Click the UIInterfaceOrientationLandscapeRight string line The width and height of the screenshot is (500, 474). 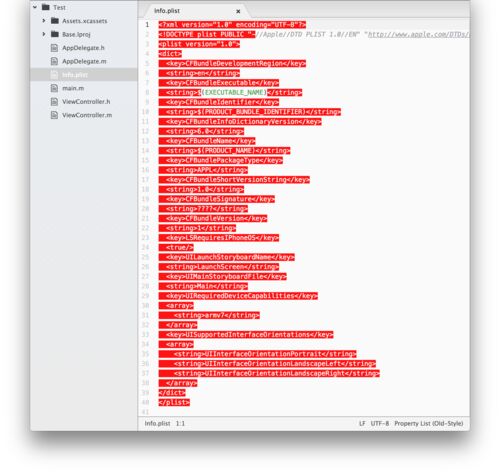269,373
